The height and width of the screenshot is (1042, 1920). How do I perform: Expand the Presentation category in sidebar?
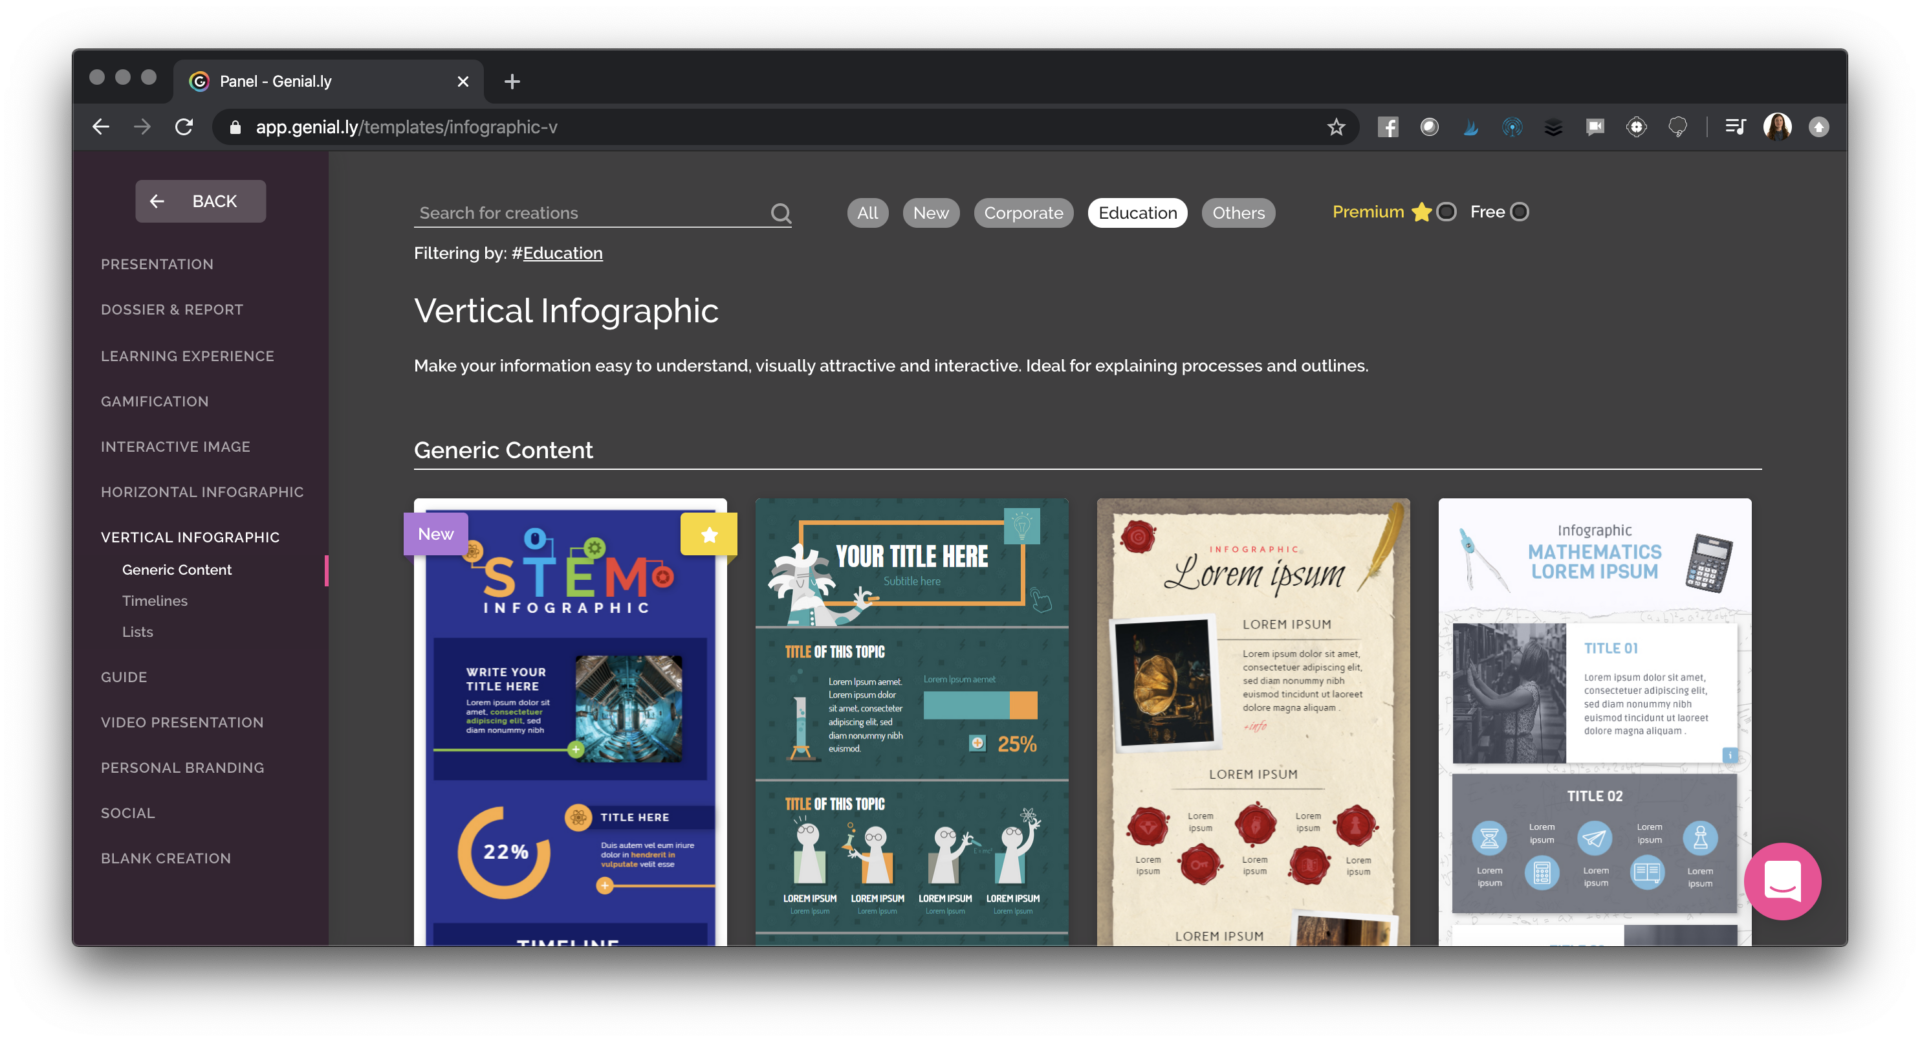point(157,264)
